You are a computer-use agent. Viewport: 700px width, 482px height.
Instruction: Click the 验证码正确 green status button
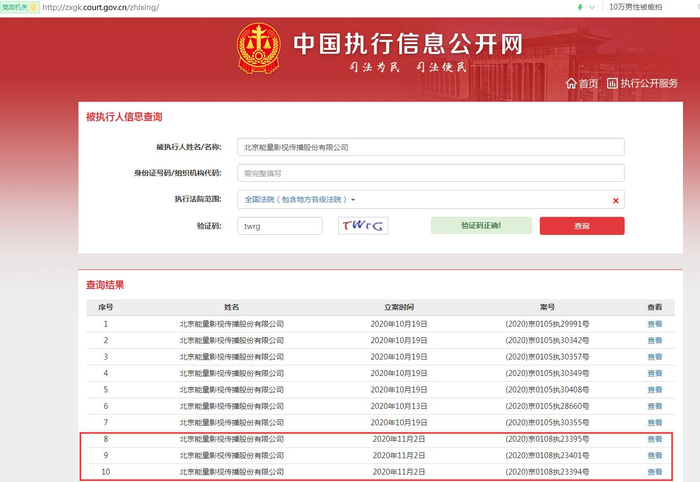pyautogui.click(x=480, y=226)
